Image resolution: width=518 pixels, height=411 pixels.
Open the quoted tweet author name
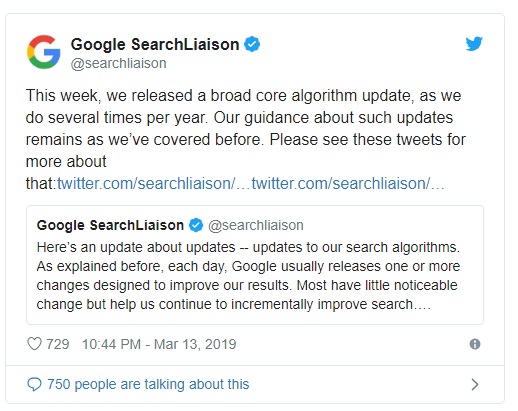[110, 225]
